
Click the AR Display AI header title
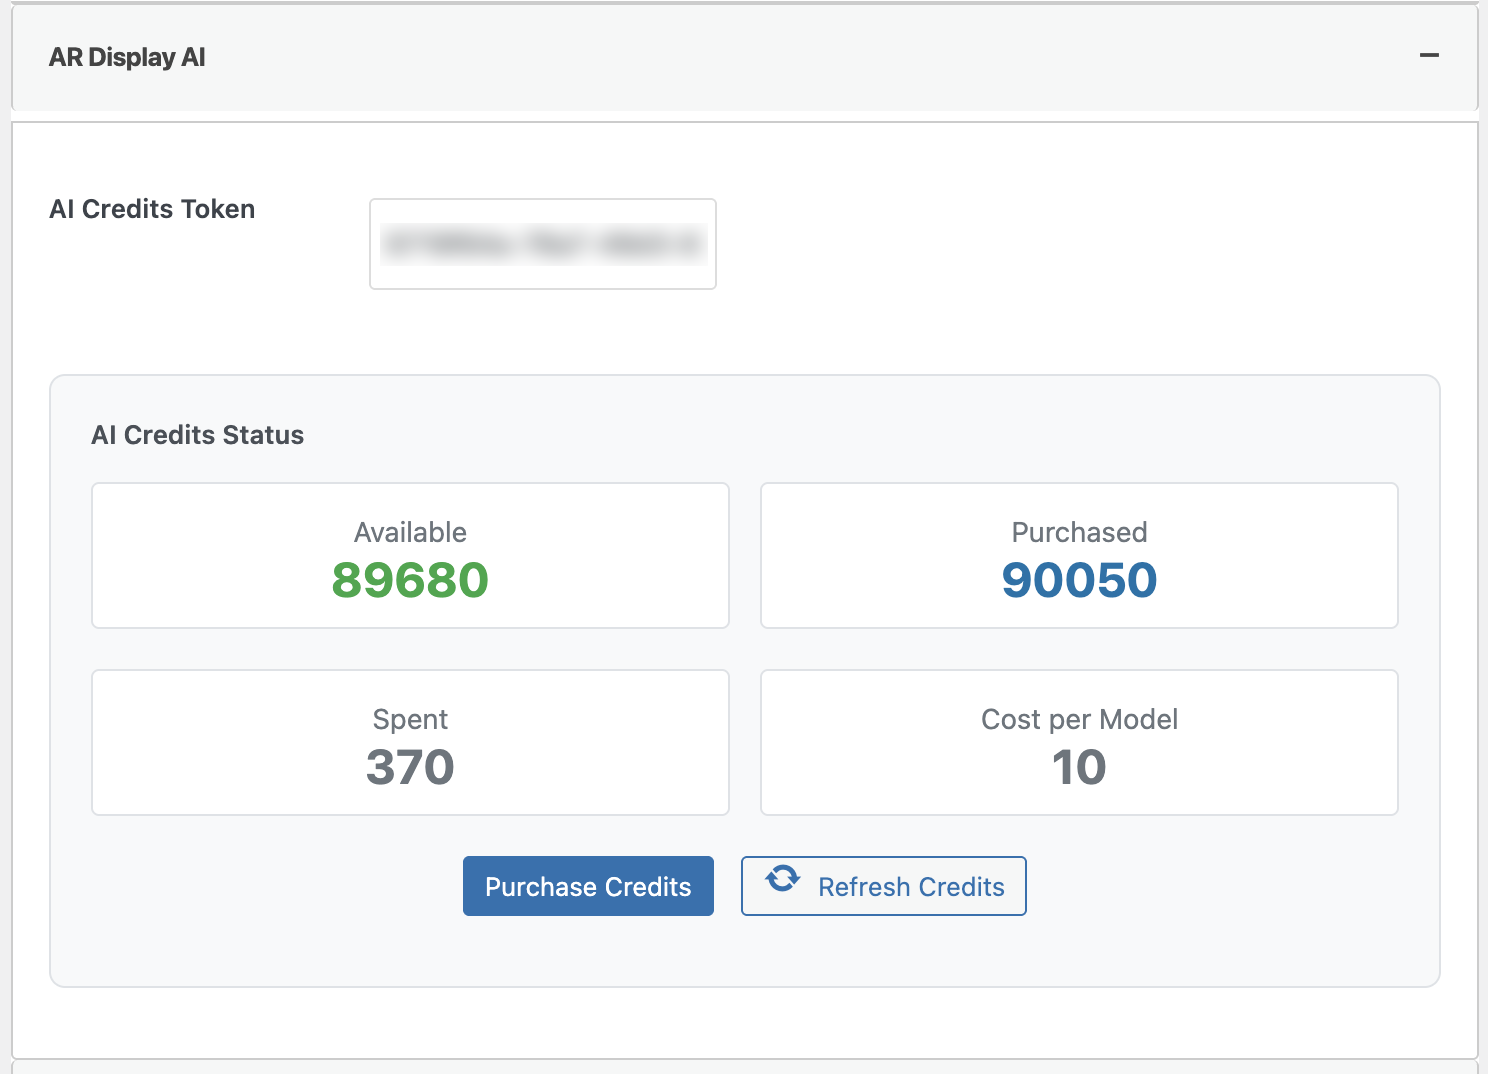(127, 58)
